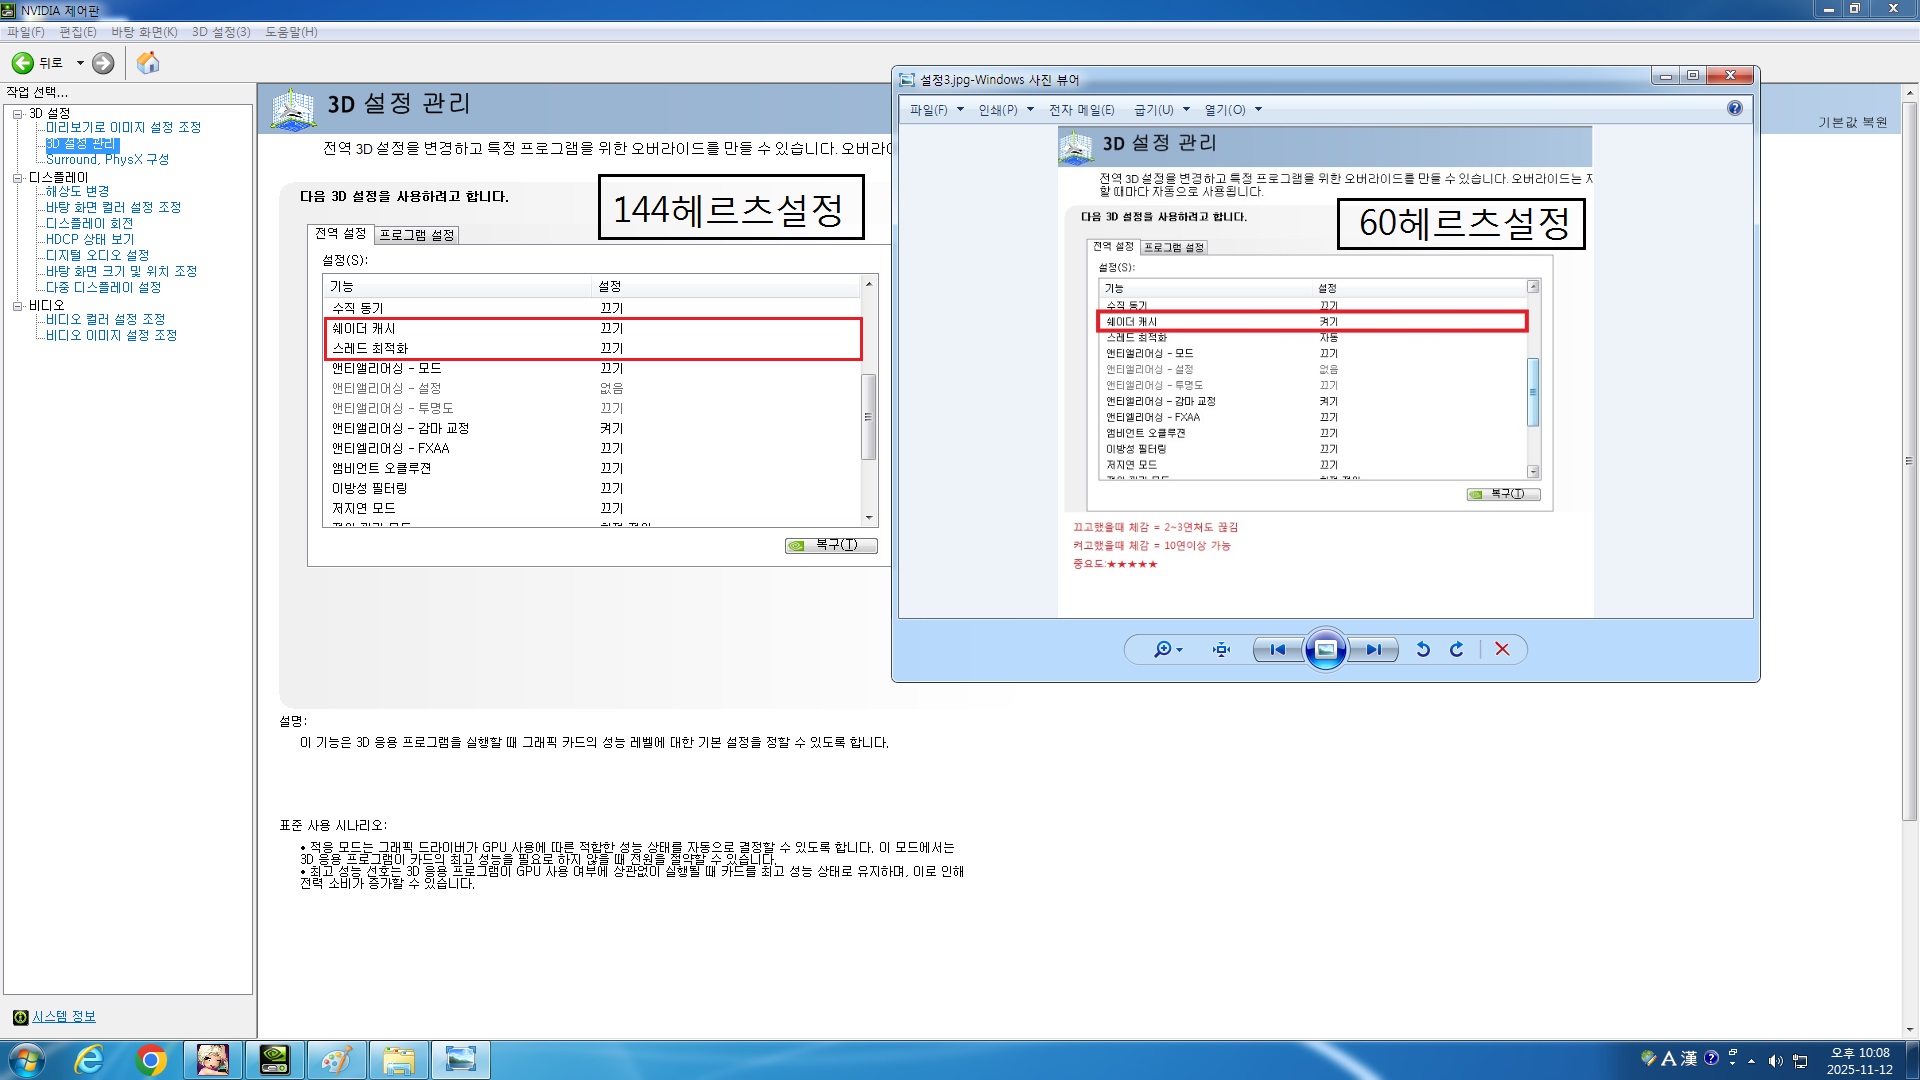Screen dimensions: 1920x1080
Task: Select 해상도 변경 in the task tree
Action: tap(77, 191)
